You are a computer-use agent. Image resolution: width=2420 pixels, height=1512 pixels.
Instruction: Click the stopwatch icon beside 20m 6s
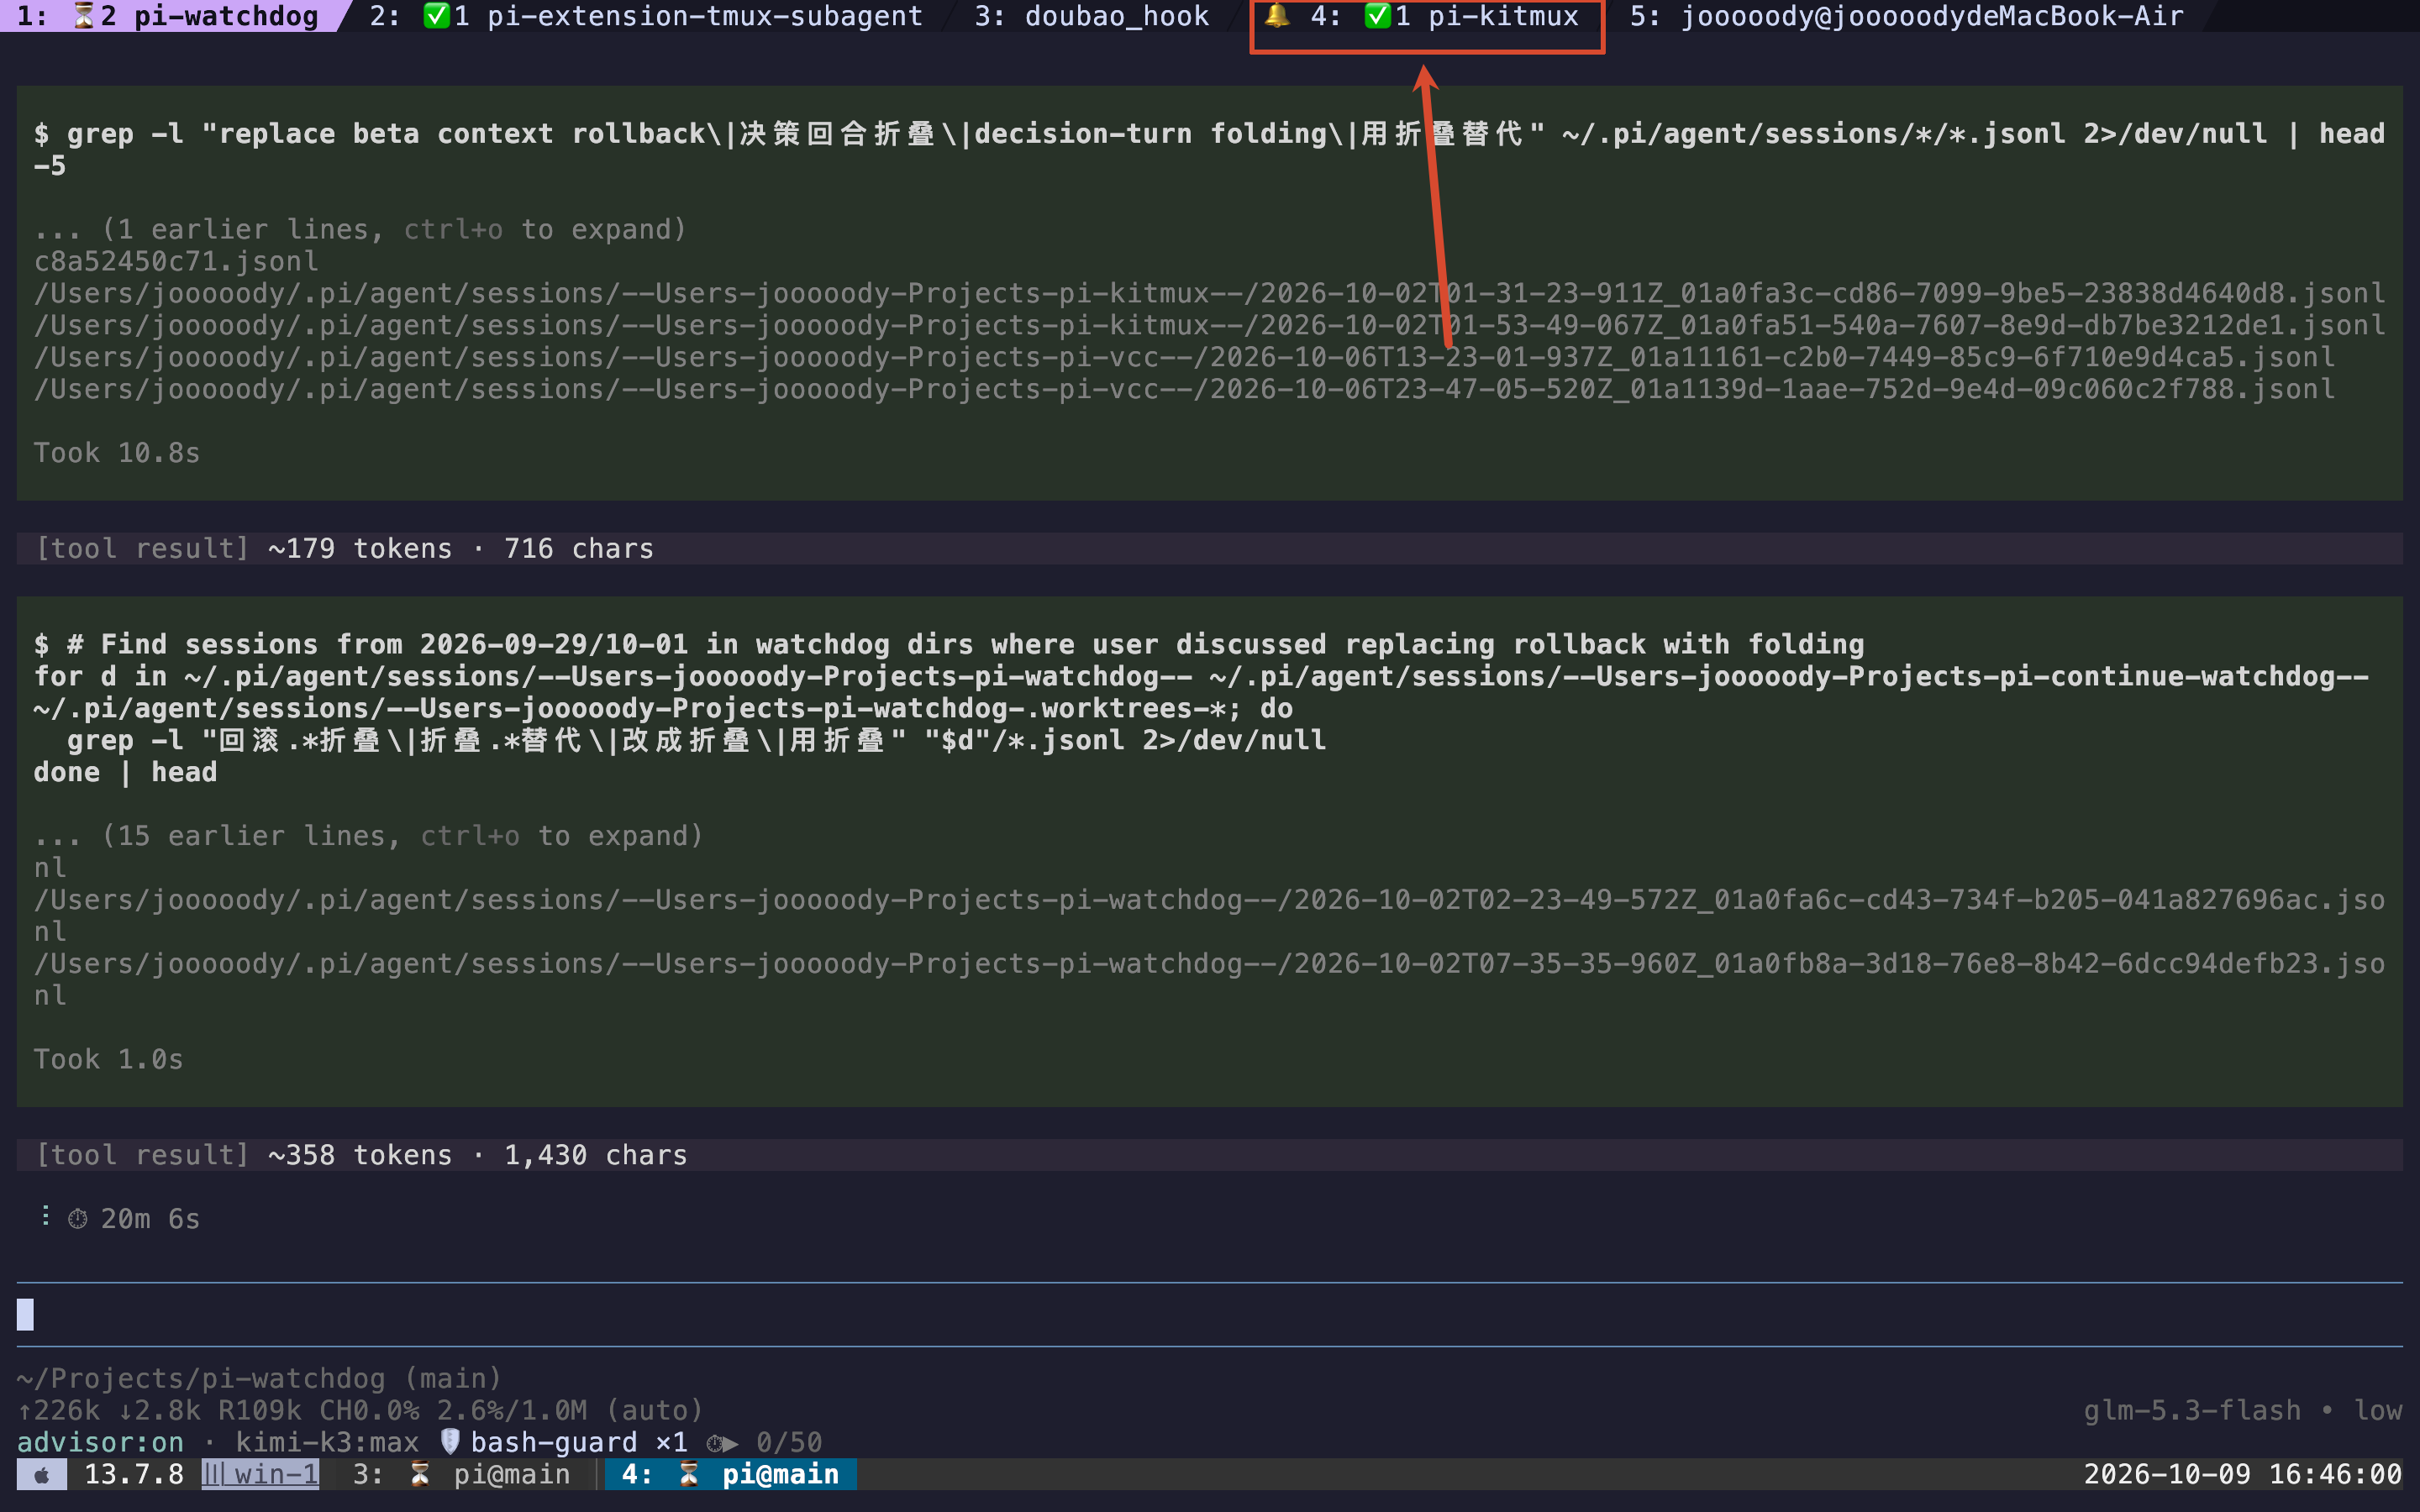coord(78,1219)
